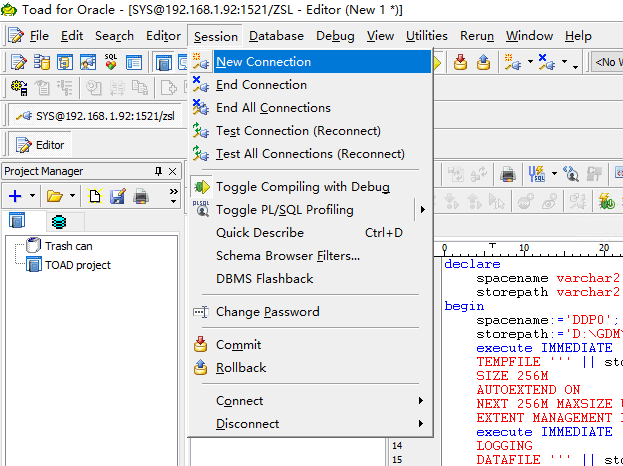
Task: Open the Database menu
Action: [x=276, y=36]
